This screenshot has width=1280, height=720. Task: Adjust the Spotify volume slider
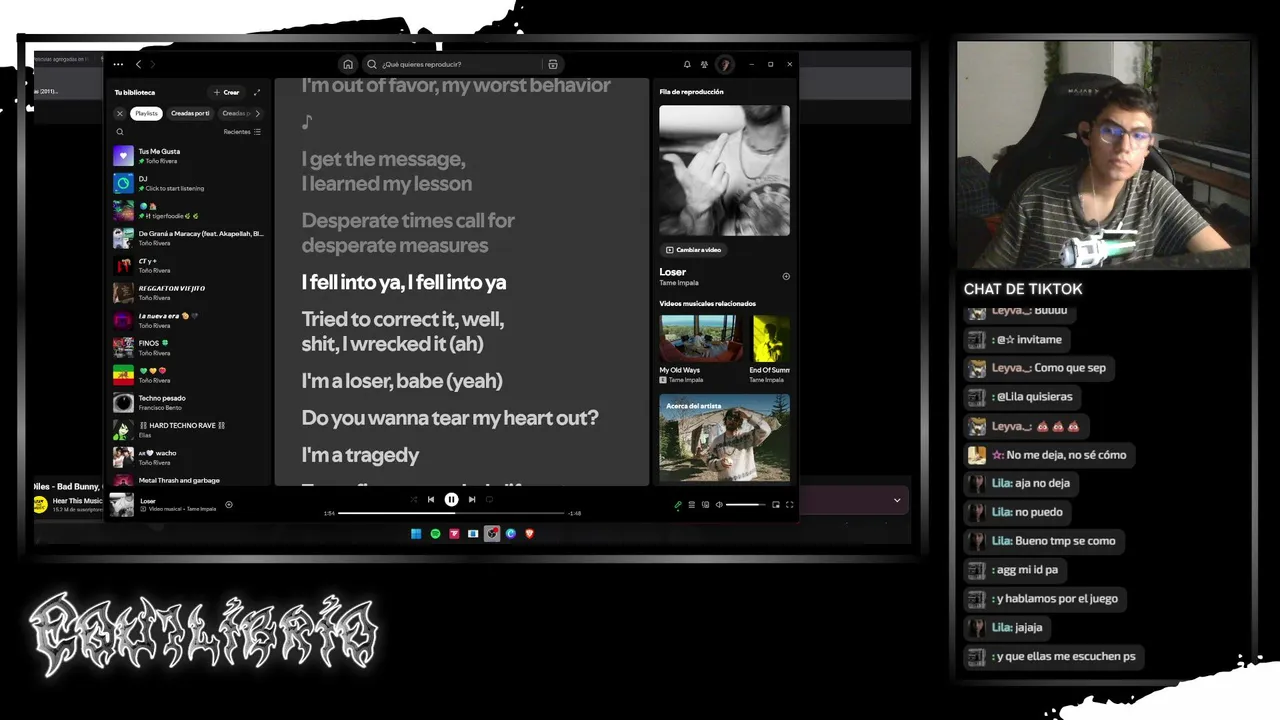(x=746, y=505)
